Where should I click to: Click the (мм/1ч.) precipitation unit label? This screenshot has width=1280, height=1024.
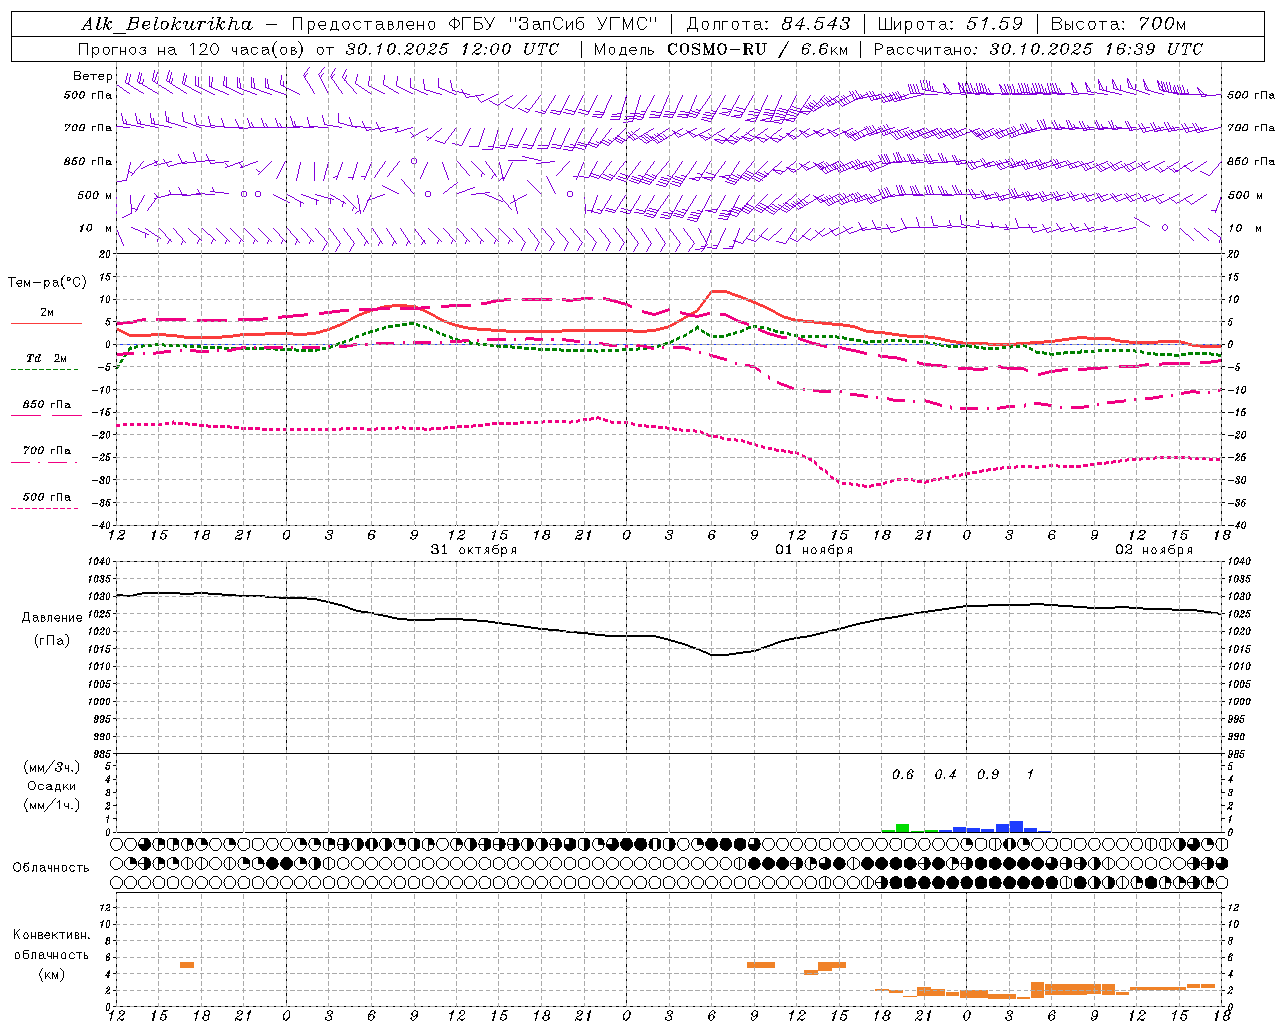(x=51, y=805)
